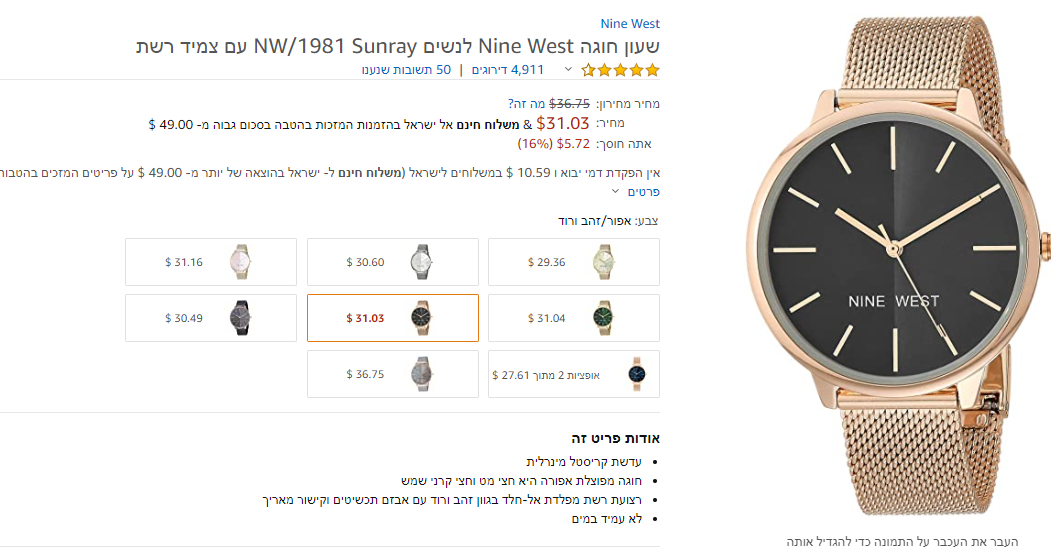Click the product title text

398,47
